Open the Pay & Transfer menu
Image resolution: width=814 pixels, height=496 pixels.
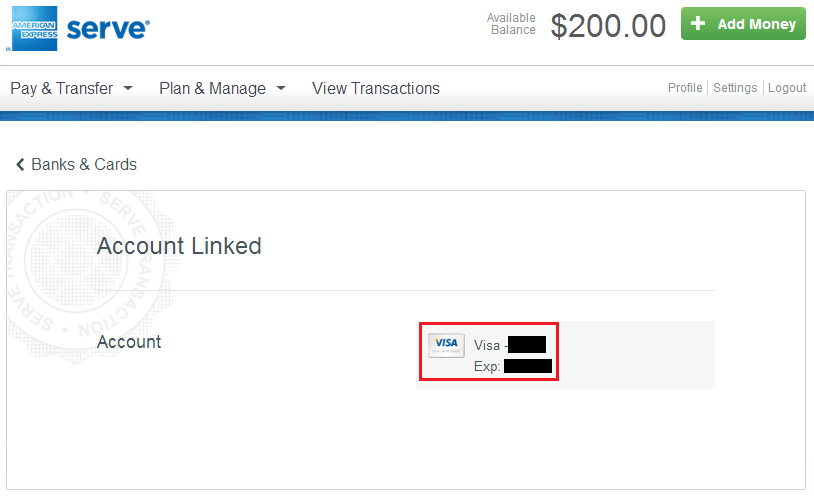[x=71, y=88]
